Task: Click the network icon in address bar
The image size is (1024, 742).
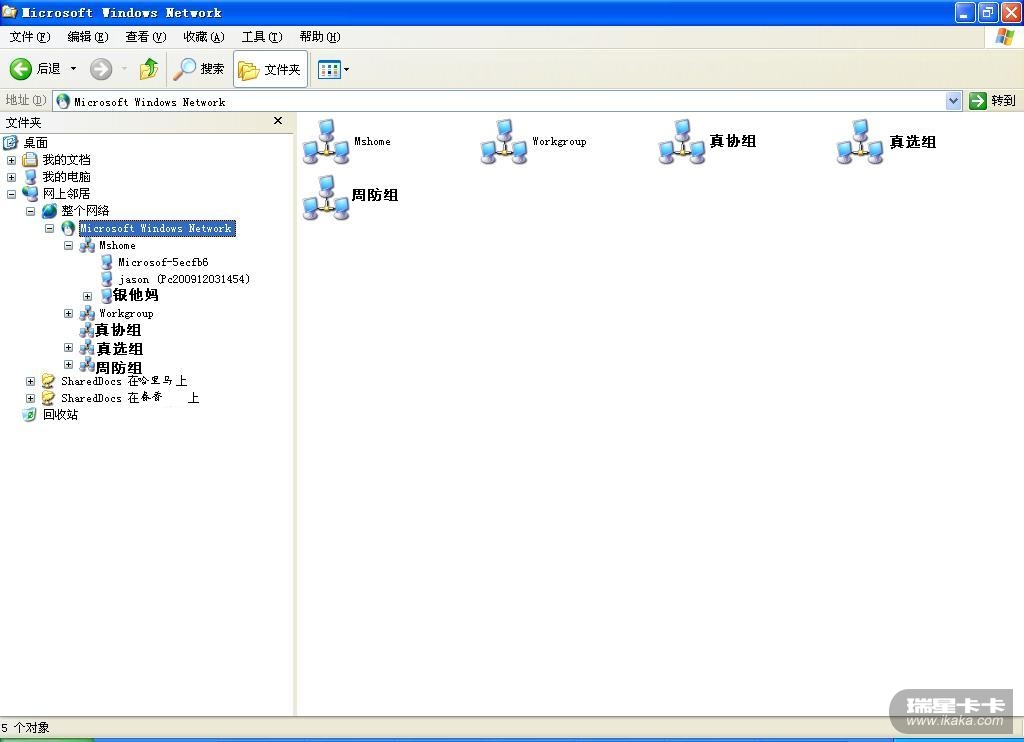Action: [x=63, y=101]
